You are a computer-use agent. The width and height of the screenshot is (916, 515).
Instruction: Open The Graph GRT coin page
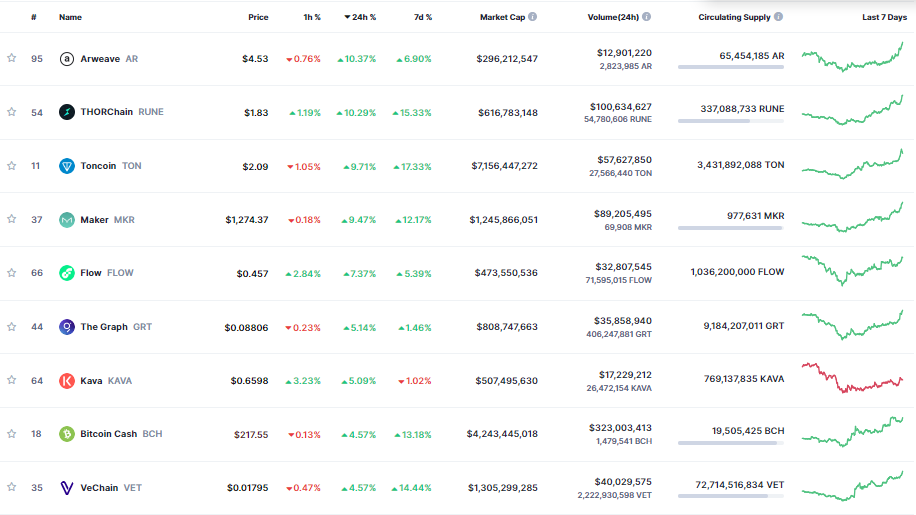pyautogui.click(x=116, y=327)
